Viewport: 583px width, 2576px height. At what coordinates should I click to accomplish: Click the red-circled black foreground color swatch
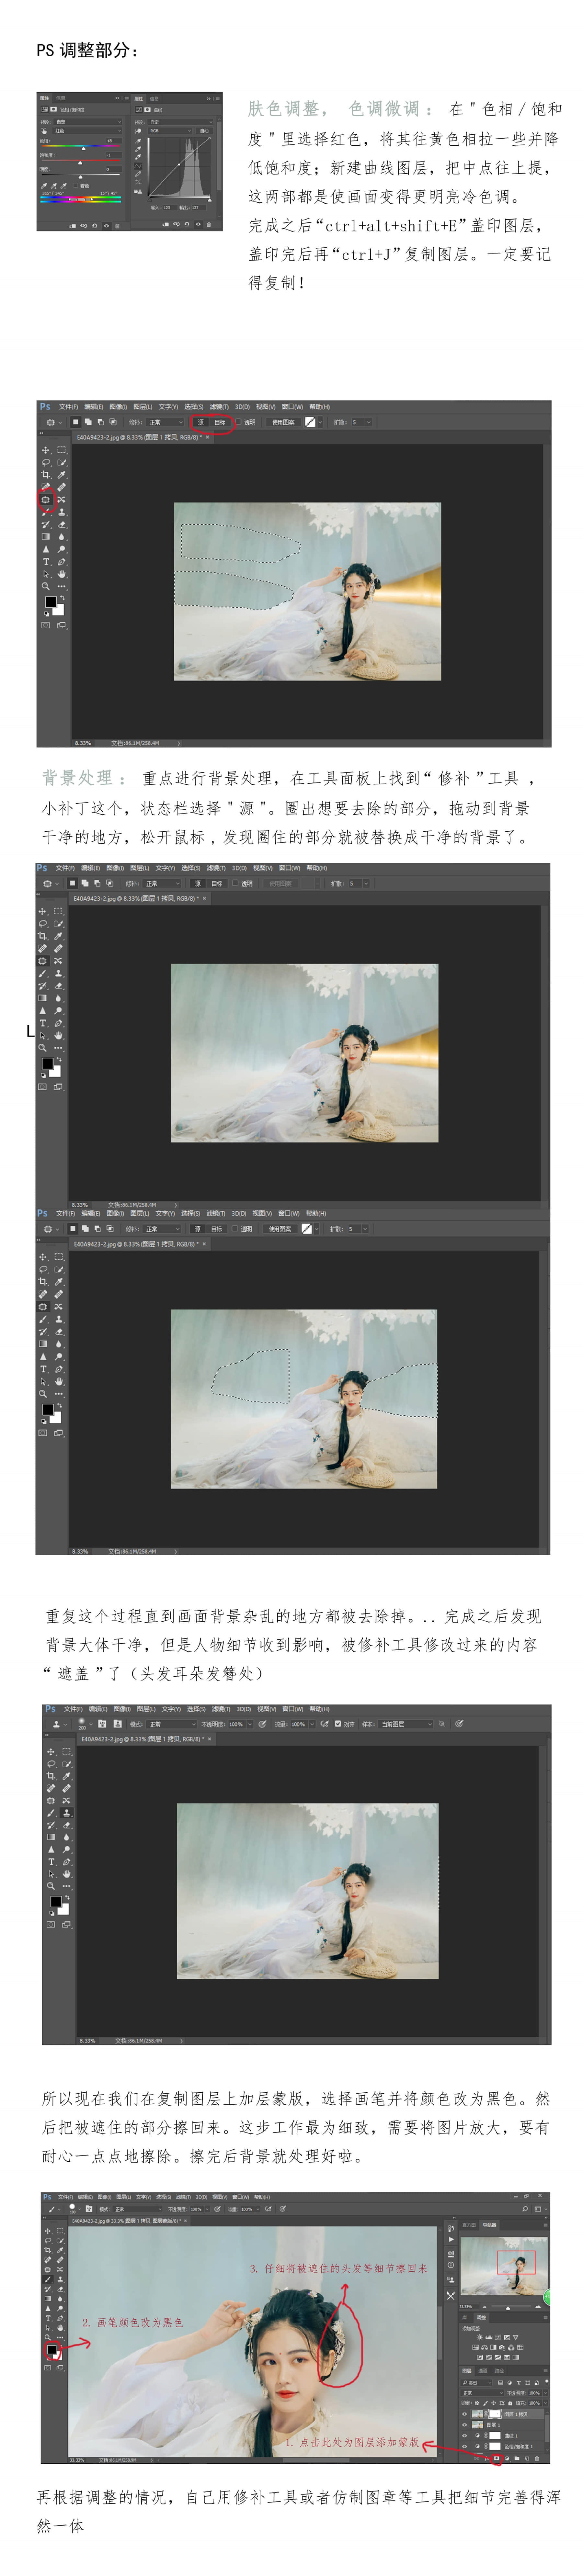[51, 2349]
